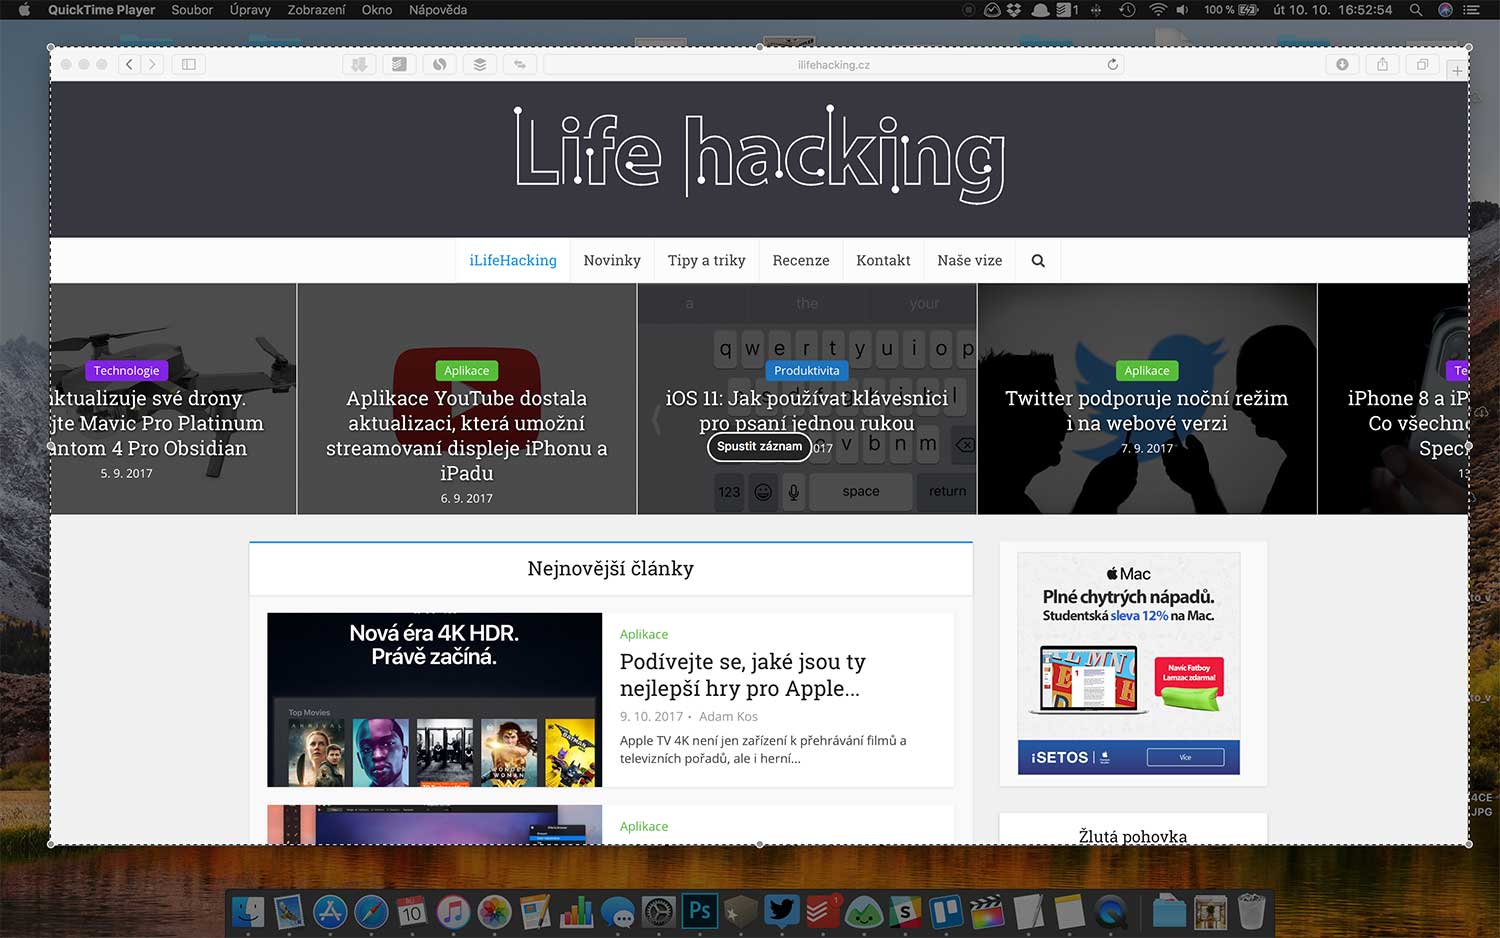The image size is (1500, 938).
Task: Open Wi-Fi status menu
Action: 1158,10
